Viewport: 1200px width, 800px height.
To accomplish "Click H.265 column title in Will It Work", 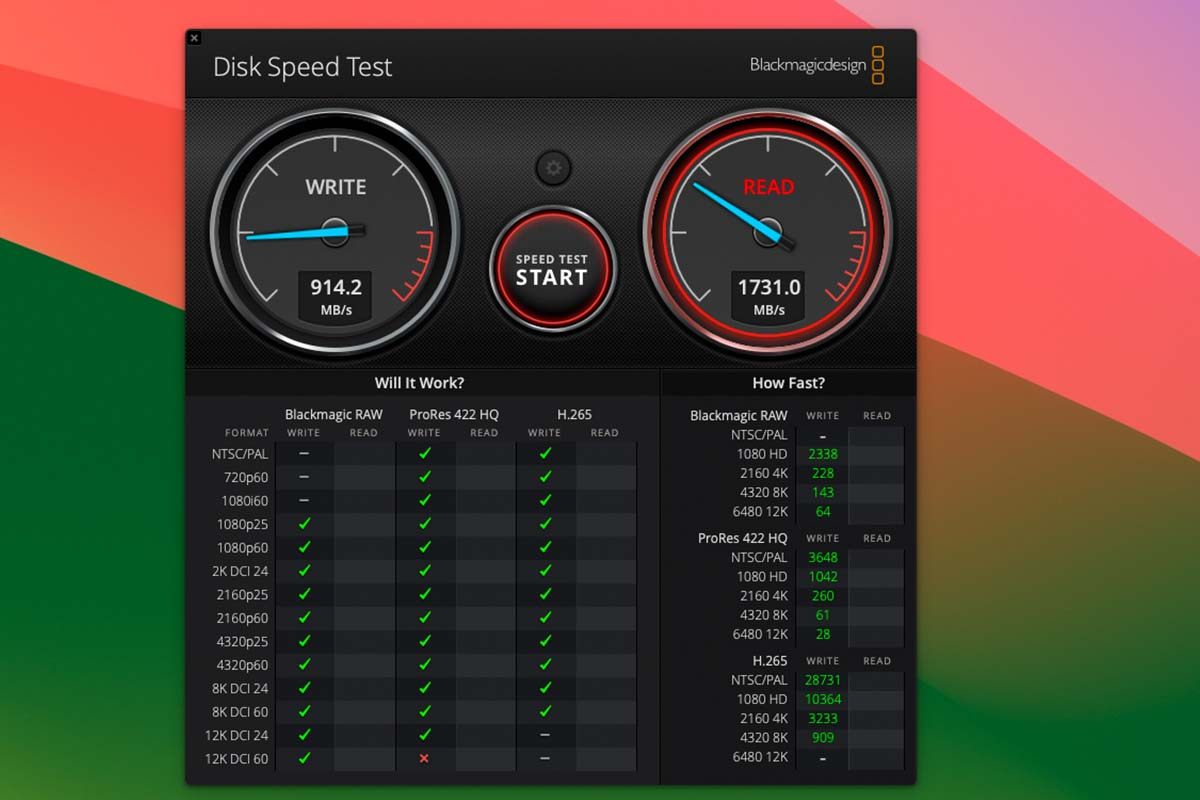I will point(575,414).
